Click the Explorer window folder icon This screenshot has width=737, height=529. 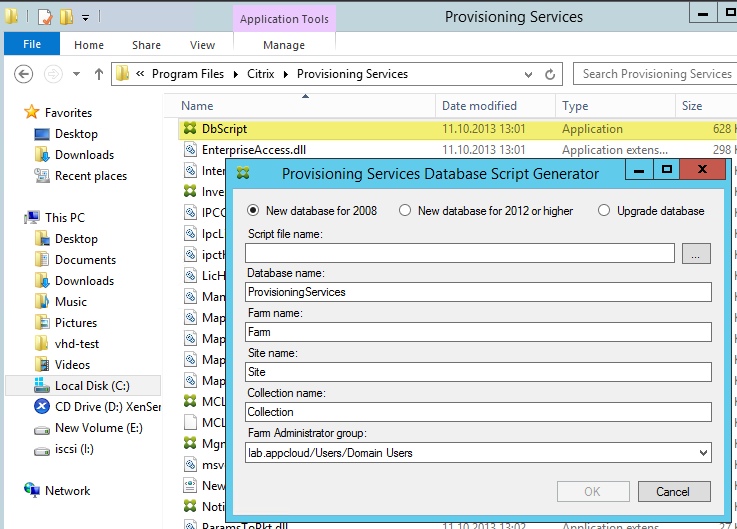[x=11, y=16]
